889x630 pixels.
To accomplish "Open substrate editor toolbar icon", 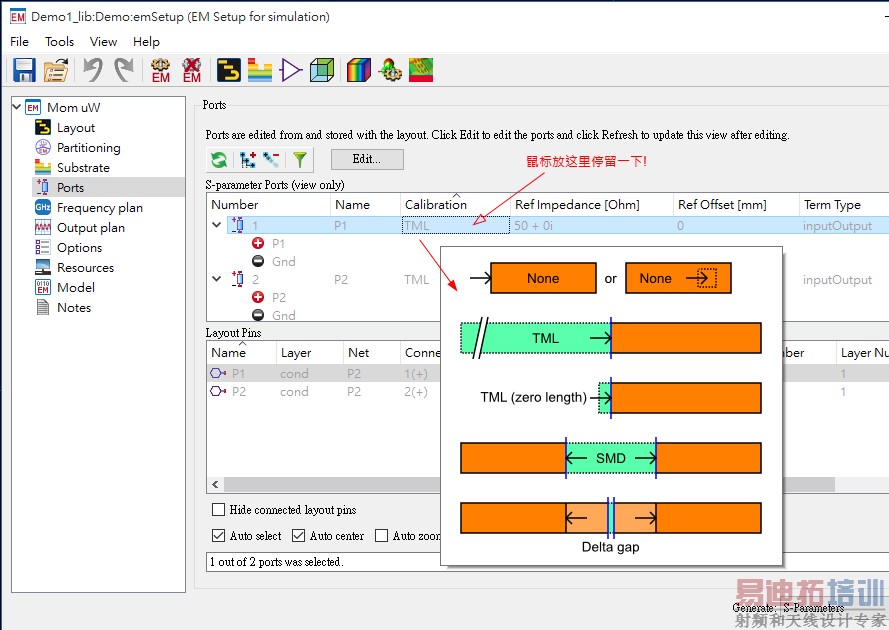I will pos(260,70).
